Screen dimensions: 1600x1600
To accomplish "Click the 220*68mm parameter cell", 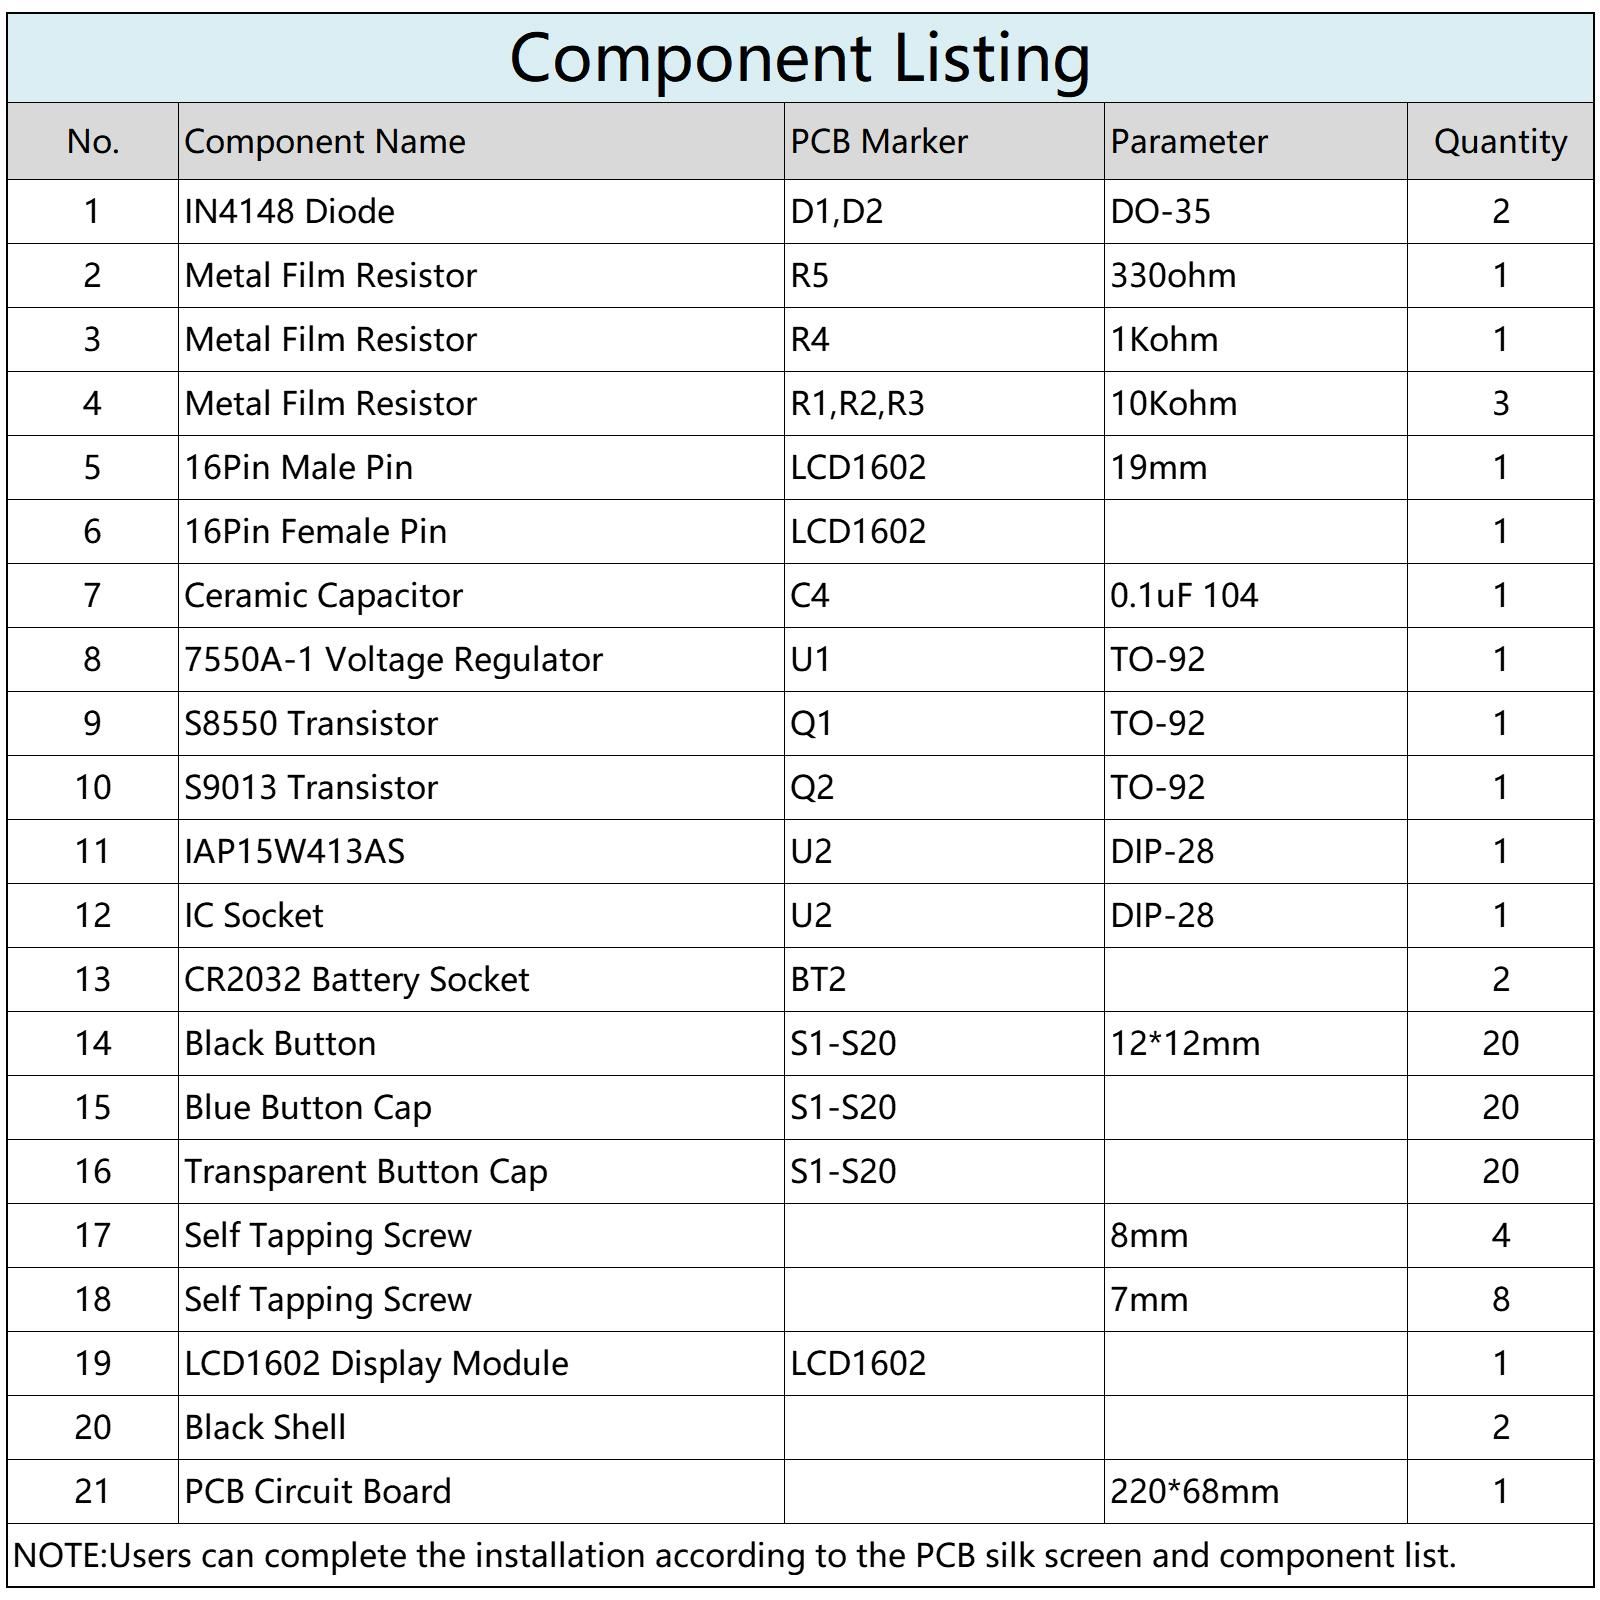I will pyautogui.click(x=1195, y=1492).
